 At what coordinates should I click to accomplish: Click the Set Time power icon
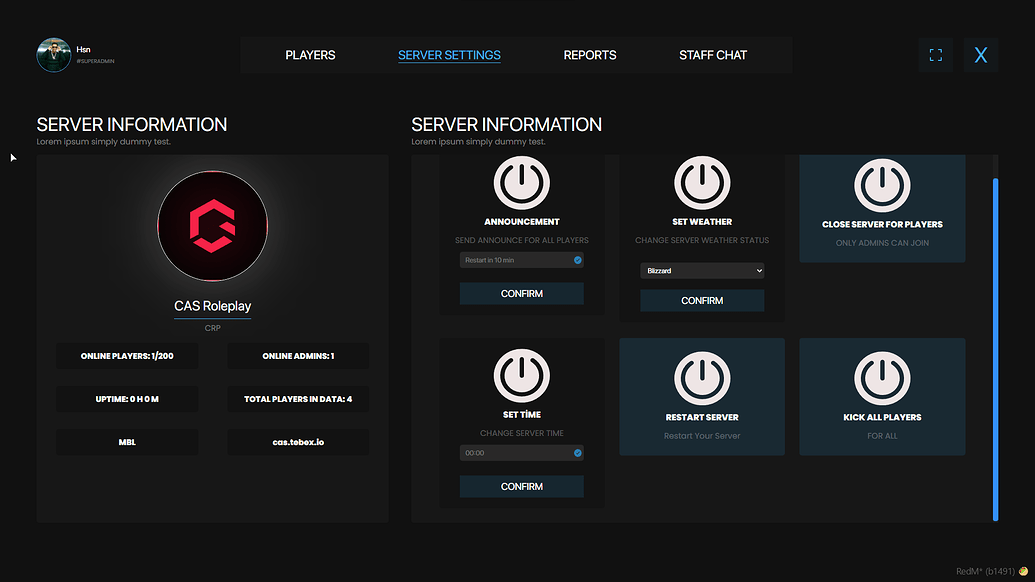521,376
